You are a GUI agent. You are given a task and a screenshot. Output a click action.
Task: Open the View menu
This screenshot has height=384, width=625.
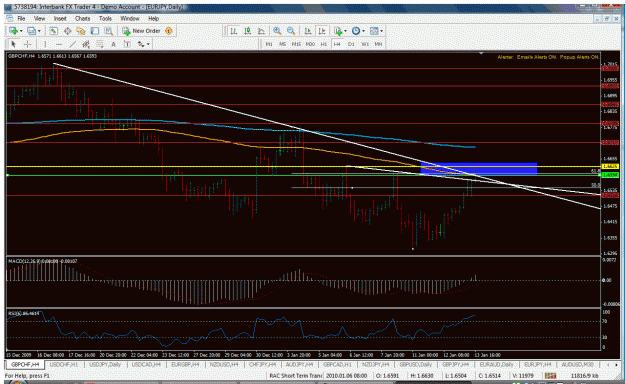click(39, 19)
